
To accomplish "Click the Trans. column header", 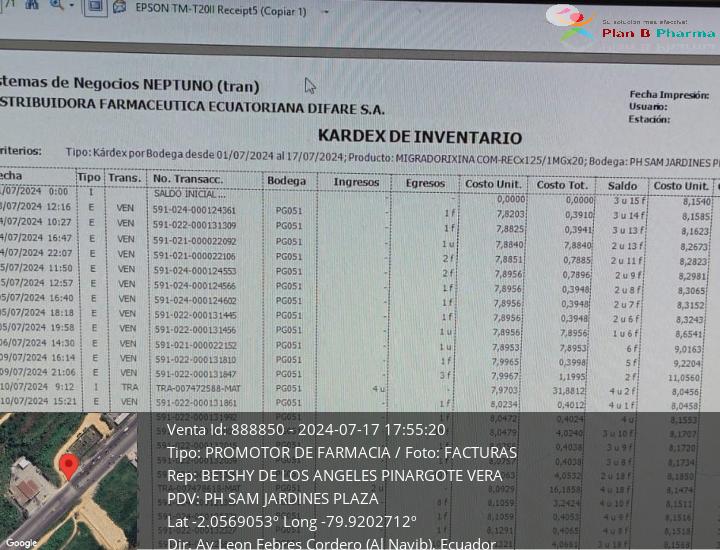I will (125, 178).
